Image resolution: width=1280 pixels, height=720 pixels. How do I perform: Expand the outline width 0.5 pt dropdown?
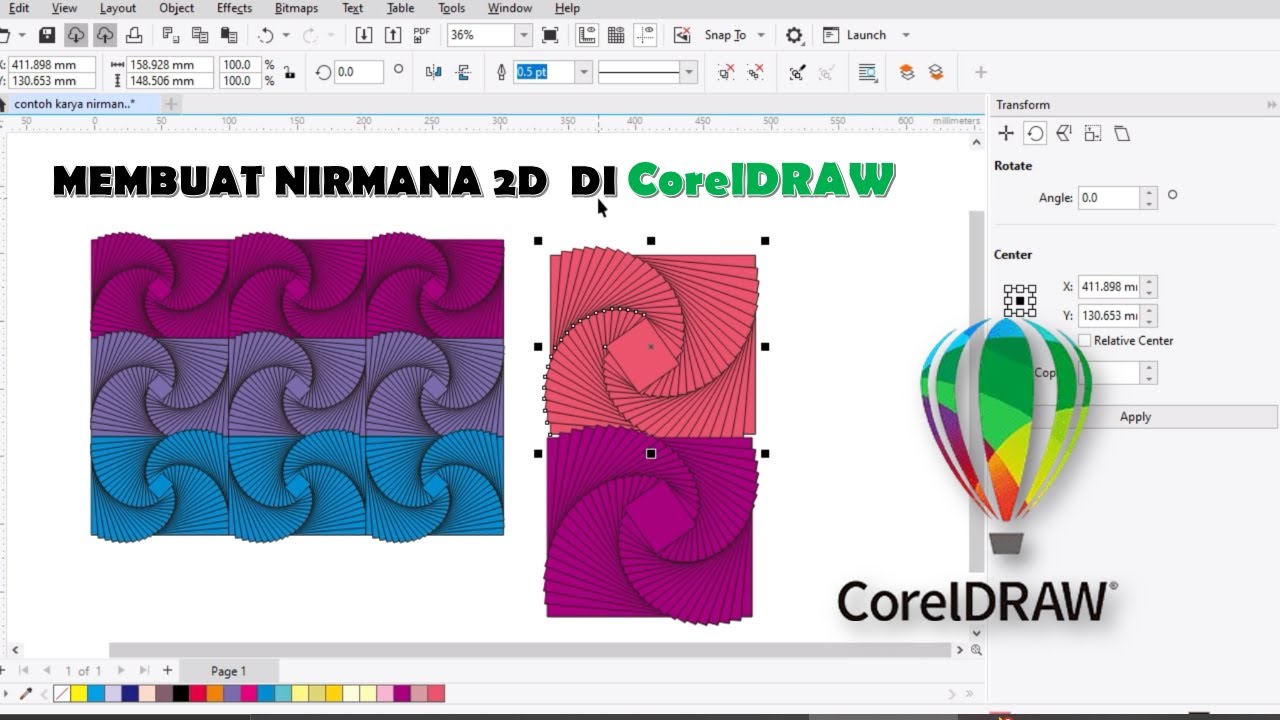[x=584, y=72]
